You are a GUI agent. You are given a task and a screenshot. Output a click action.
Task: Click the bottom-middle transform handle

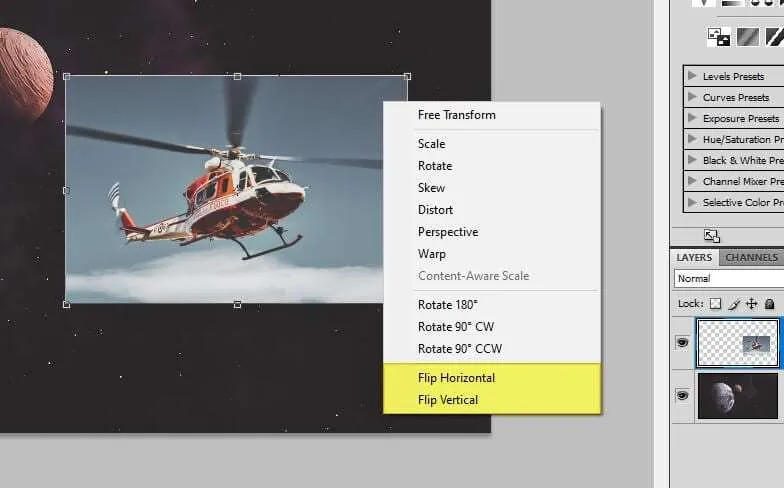coord(238,304)
